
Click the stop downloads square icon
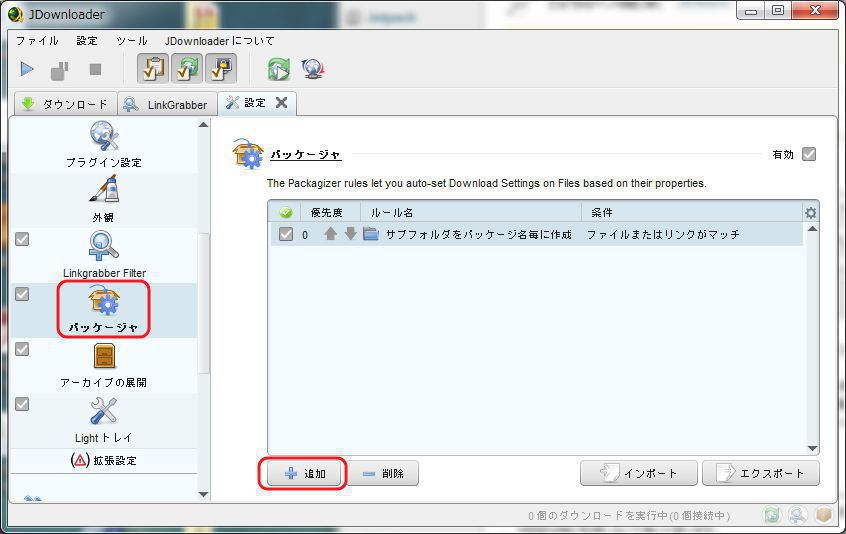point(95,70)
